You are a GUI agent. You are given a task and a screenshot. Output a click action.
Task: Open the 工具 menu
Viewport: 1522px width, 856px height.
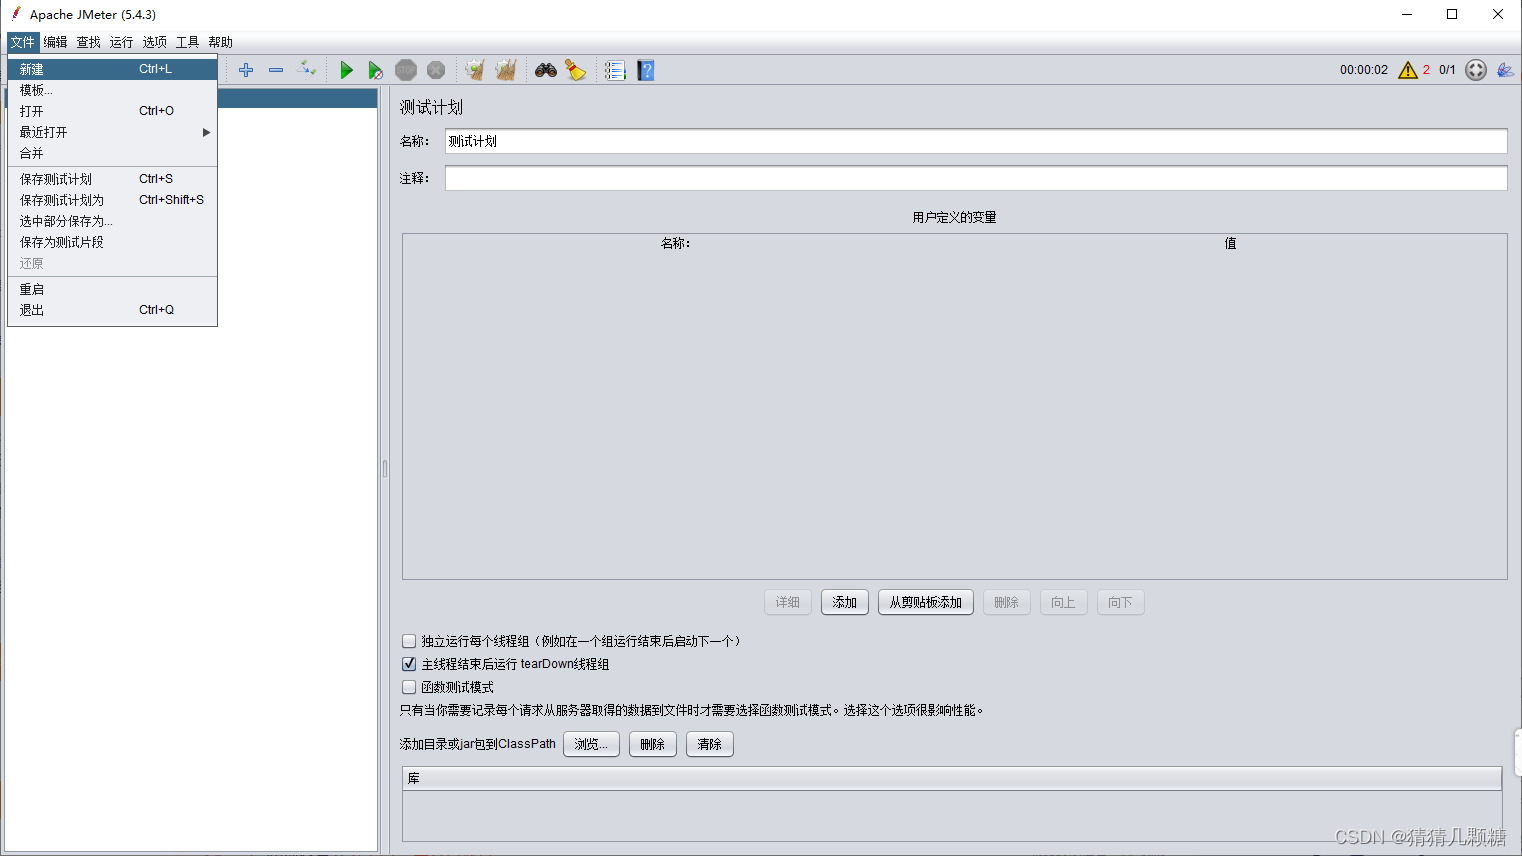tap(187, 42)
